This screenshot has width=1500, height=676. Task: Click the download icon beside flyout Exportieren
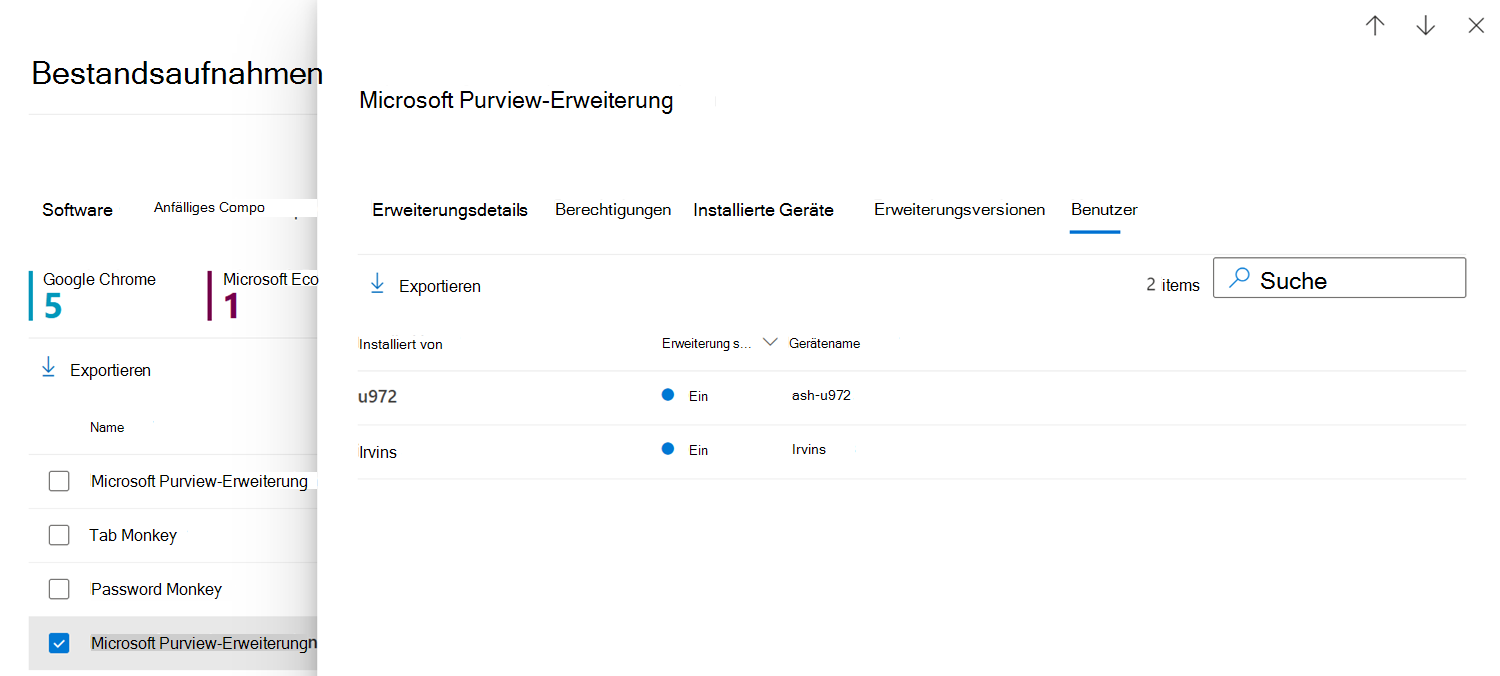(x=377, y=284)
